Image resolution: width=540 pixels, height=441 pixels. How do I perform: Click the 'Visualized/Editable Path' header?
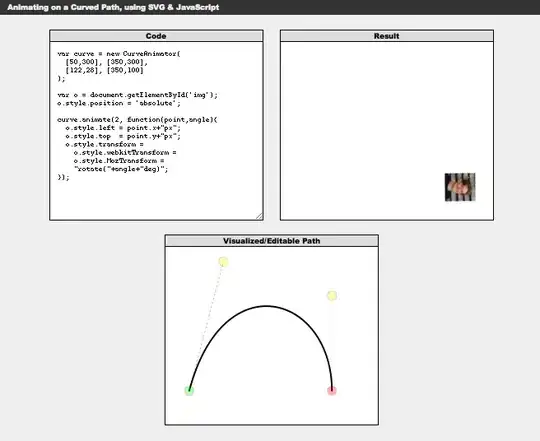pyautogui.click(x=272, y=241)
